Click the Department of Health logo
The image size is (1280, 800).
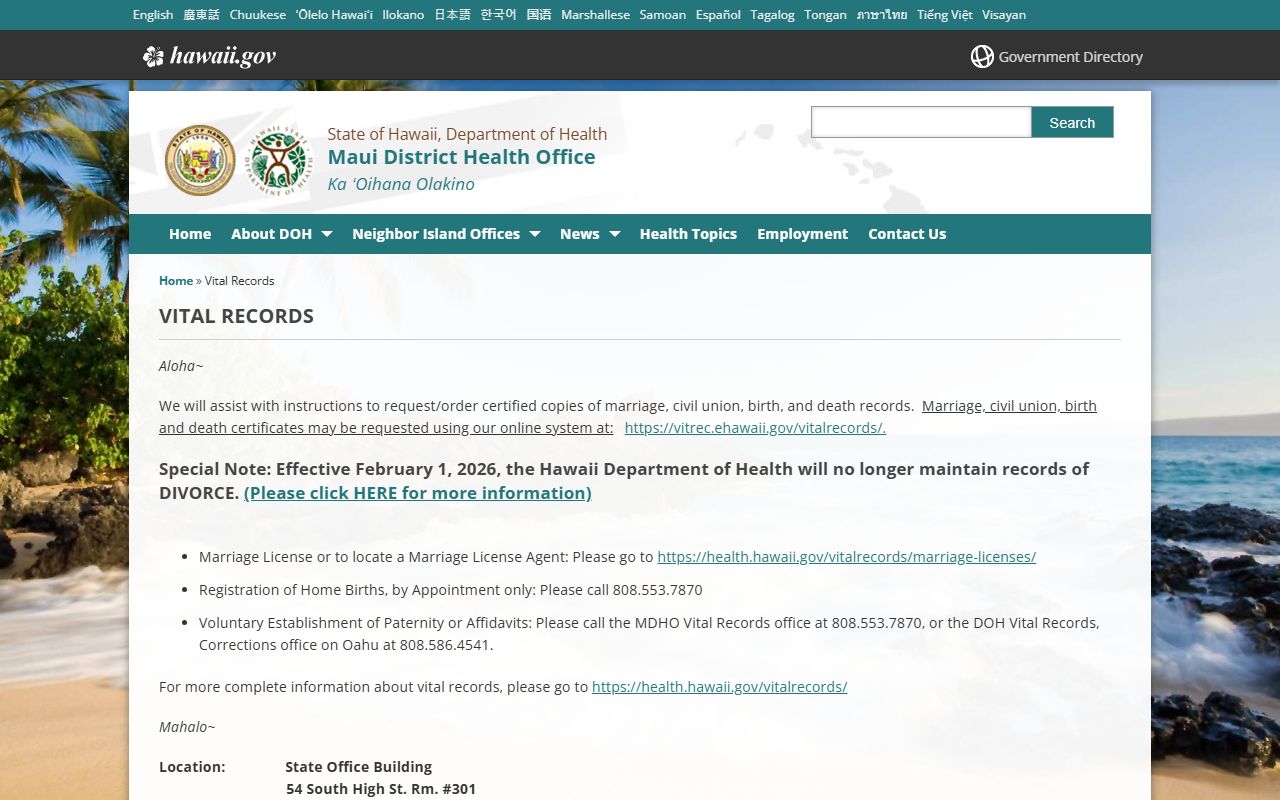(279, 160)
